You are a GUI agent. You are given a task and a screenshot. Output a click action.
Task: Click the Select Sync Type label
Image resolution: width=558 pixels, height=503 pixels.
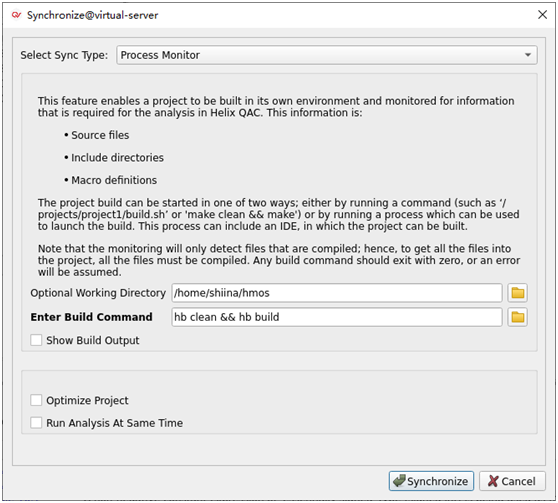pos(64,55)
